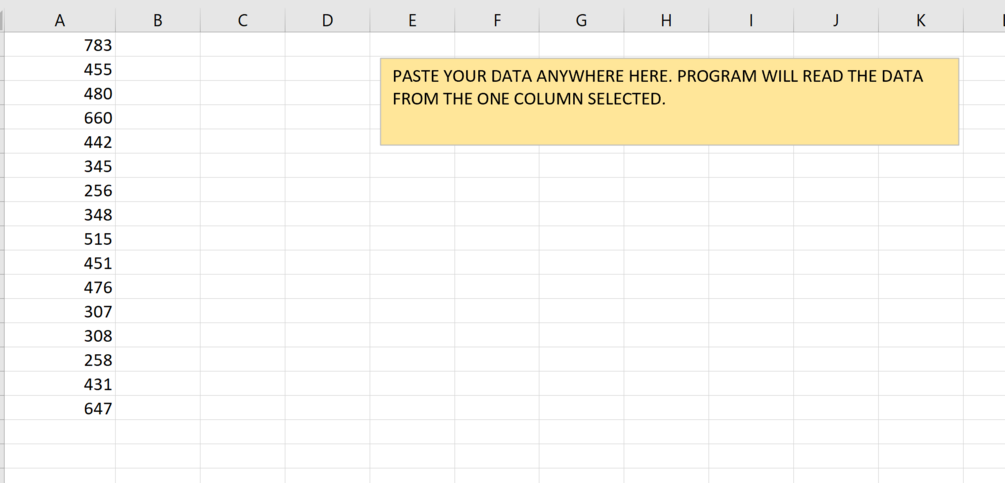The width and height of the screenshot is (1005, 483).
Task: Select the cell with value 476
Action: click(60, 287)
